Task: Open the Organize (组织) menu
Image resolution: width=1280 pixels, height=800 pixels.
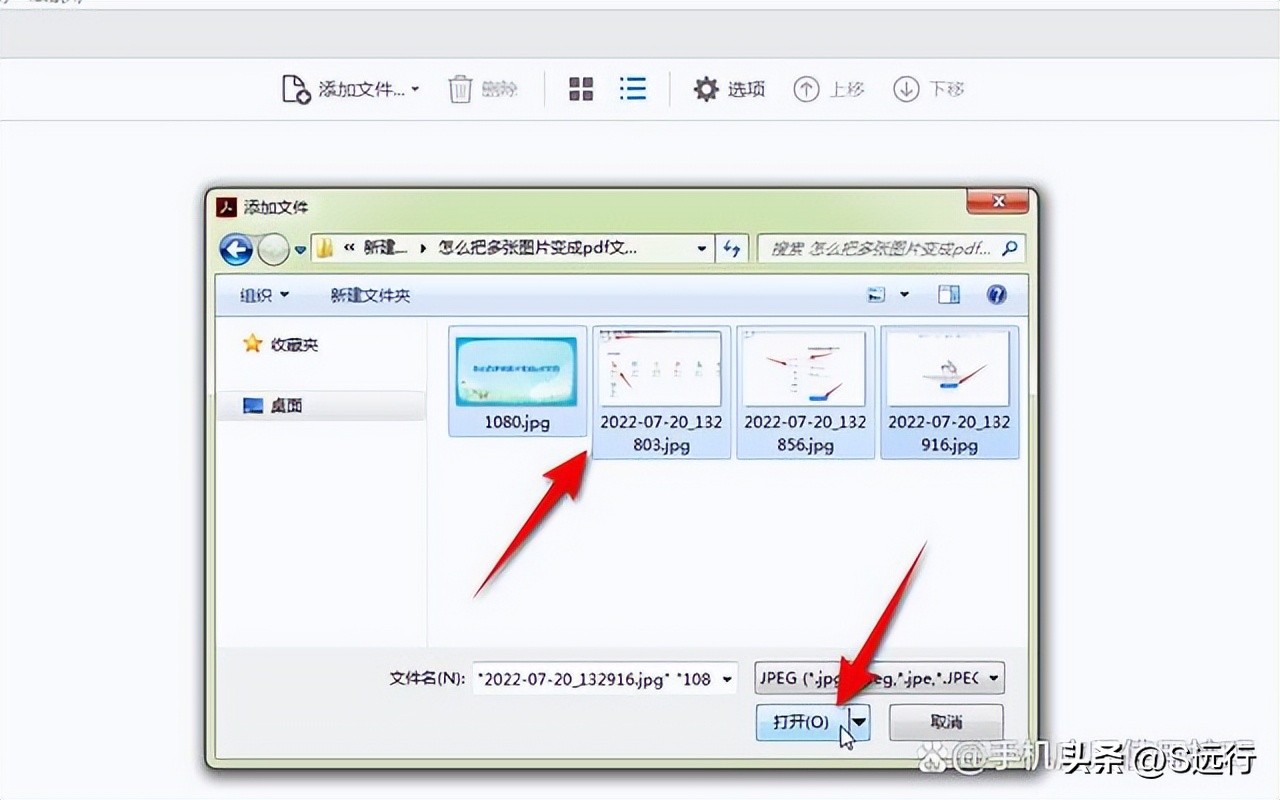Action: [x=264, y=295]
